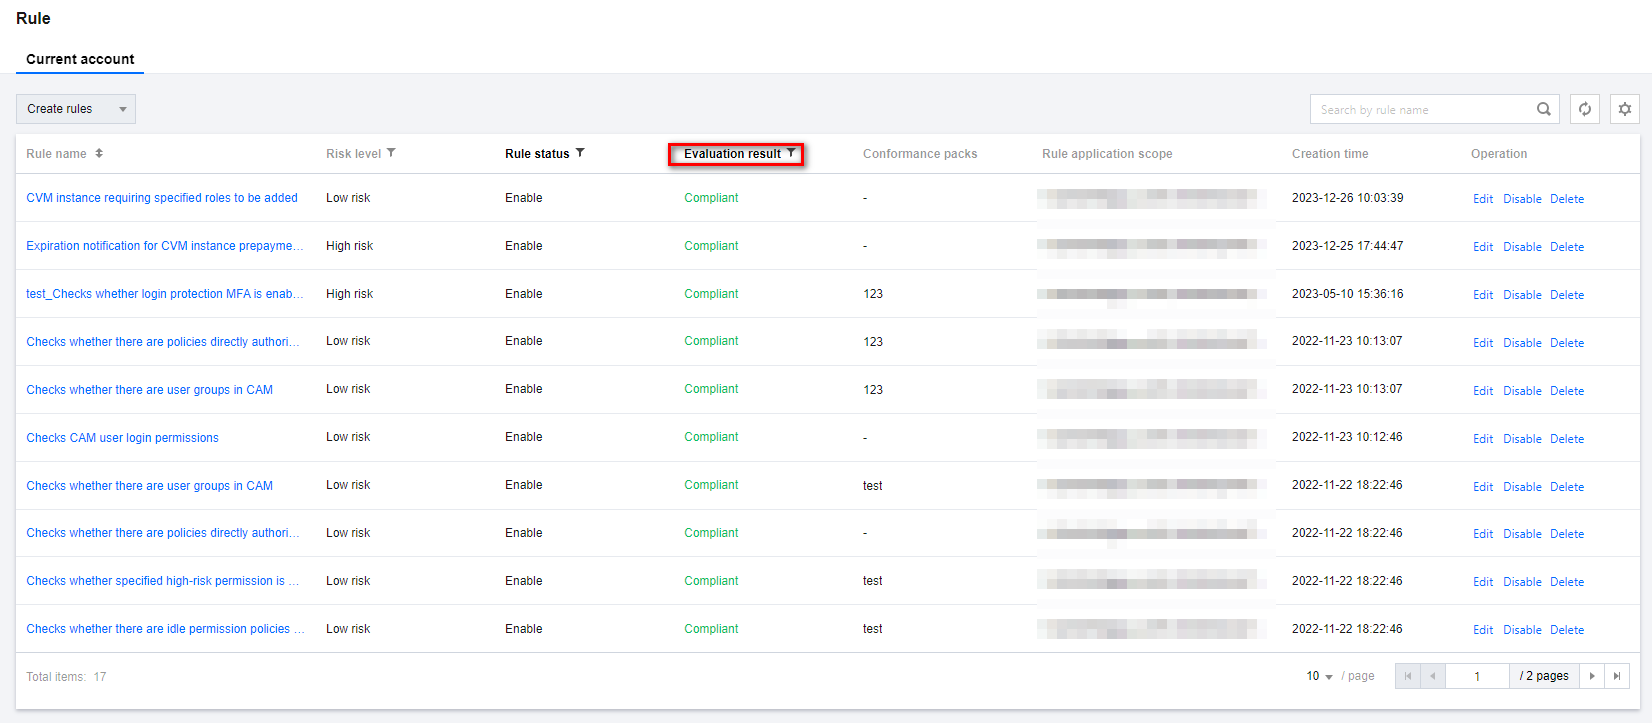
Task: Go to last page arrow
Action: click(1617, 676)
